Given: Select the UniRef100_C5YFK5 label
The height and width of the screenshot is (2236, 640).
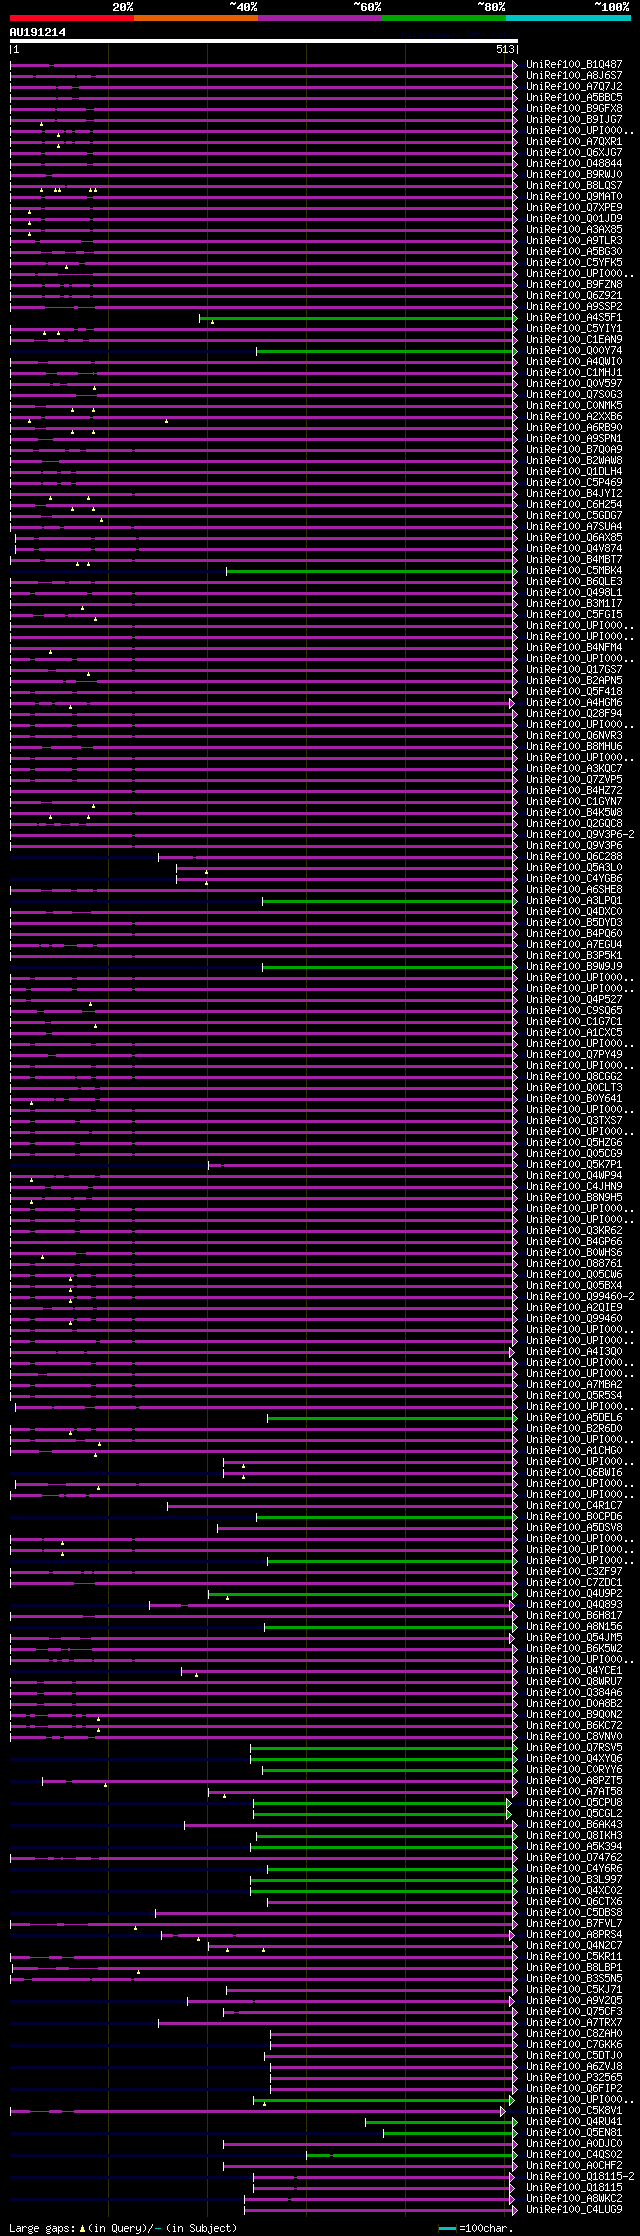Looking at the screenshot, I should [574, 262].
